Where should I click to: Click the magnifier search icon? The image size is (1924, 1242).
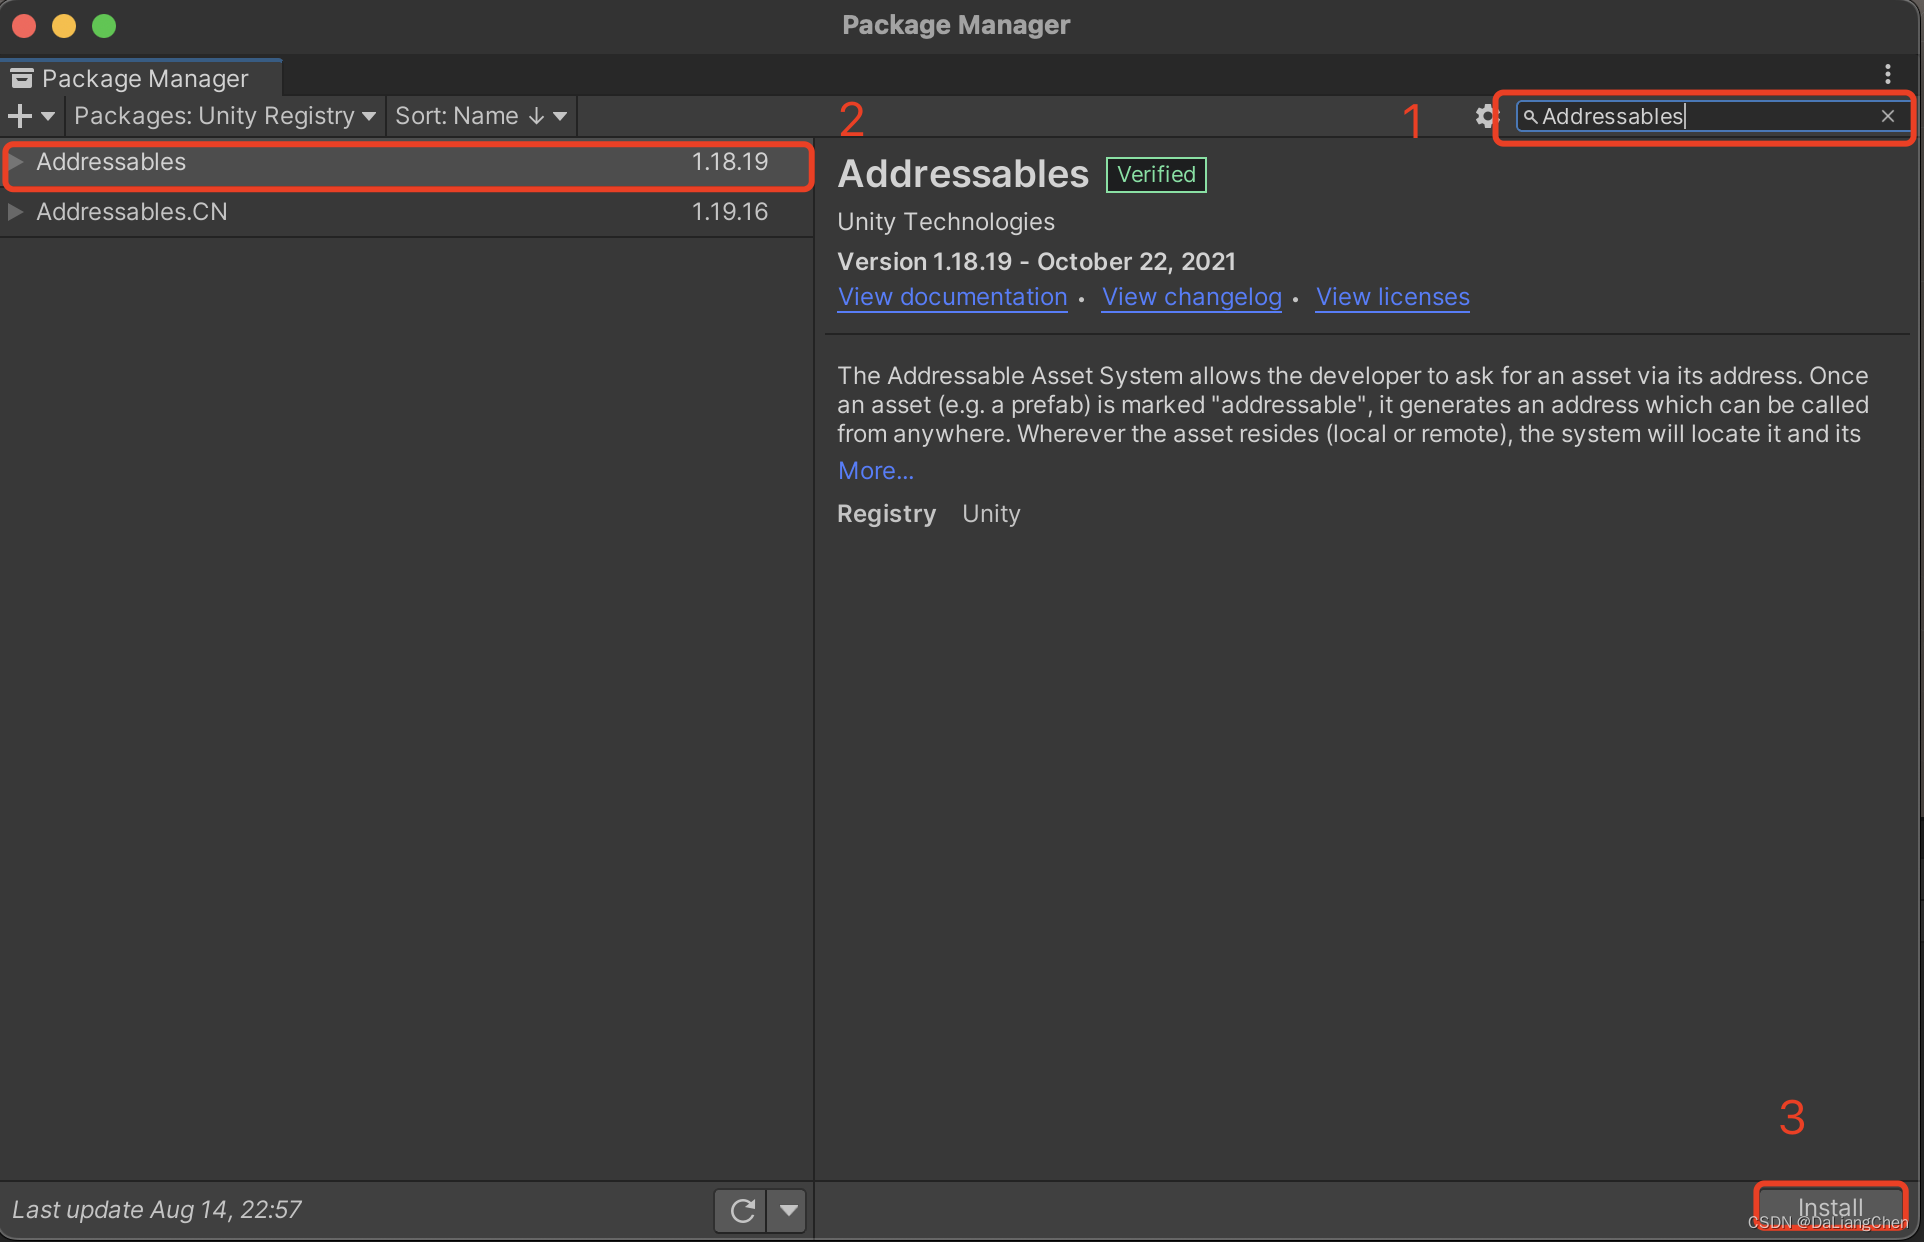coord(1529,117)
